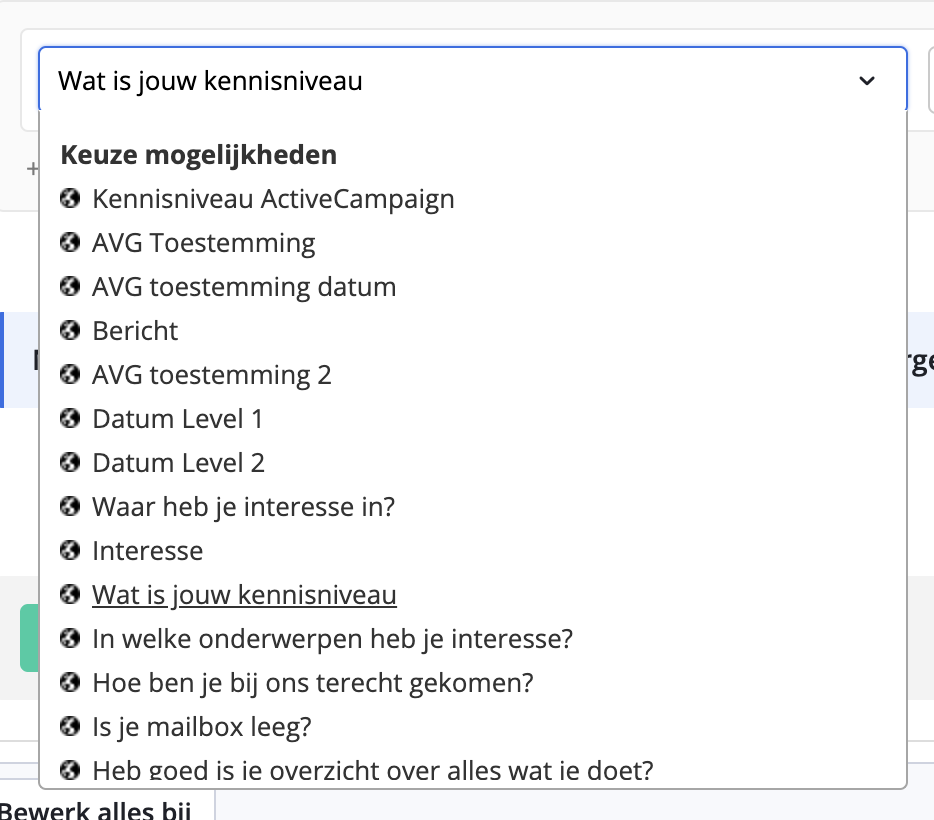Click the icon next to AVG toestemming 2
Image resolution: width=934 pixels, height=820 pixels.
(70, 374)
